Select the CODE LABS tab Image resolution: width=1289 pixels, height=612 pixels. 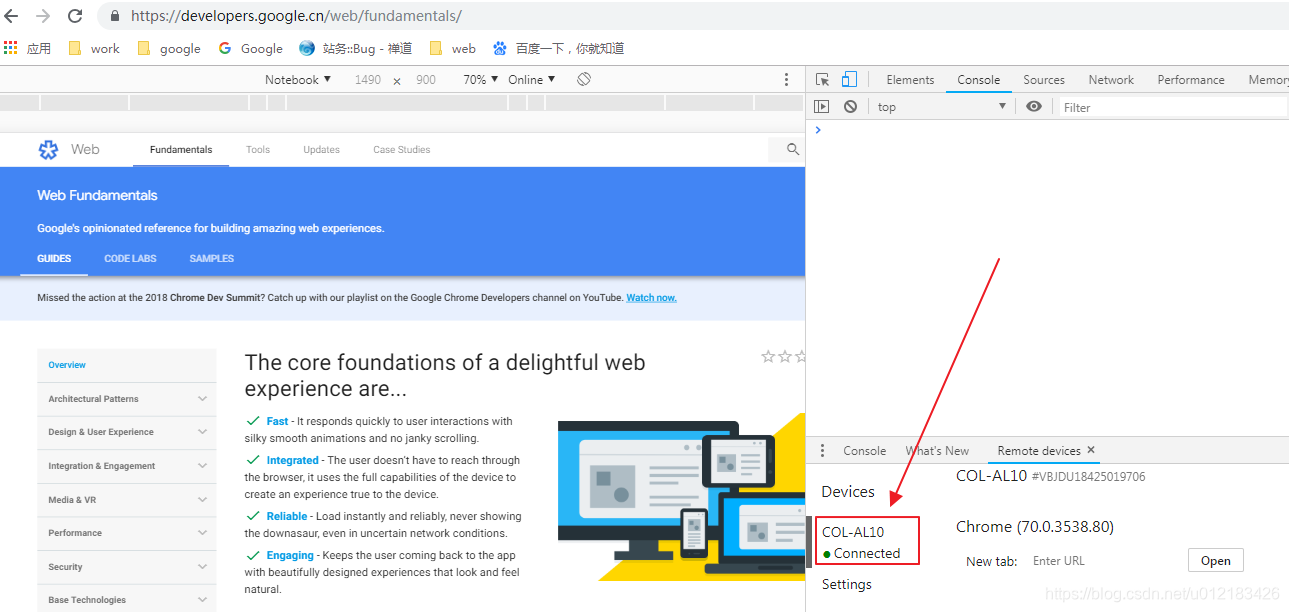pos(130,259)
